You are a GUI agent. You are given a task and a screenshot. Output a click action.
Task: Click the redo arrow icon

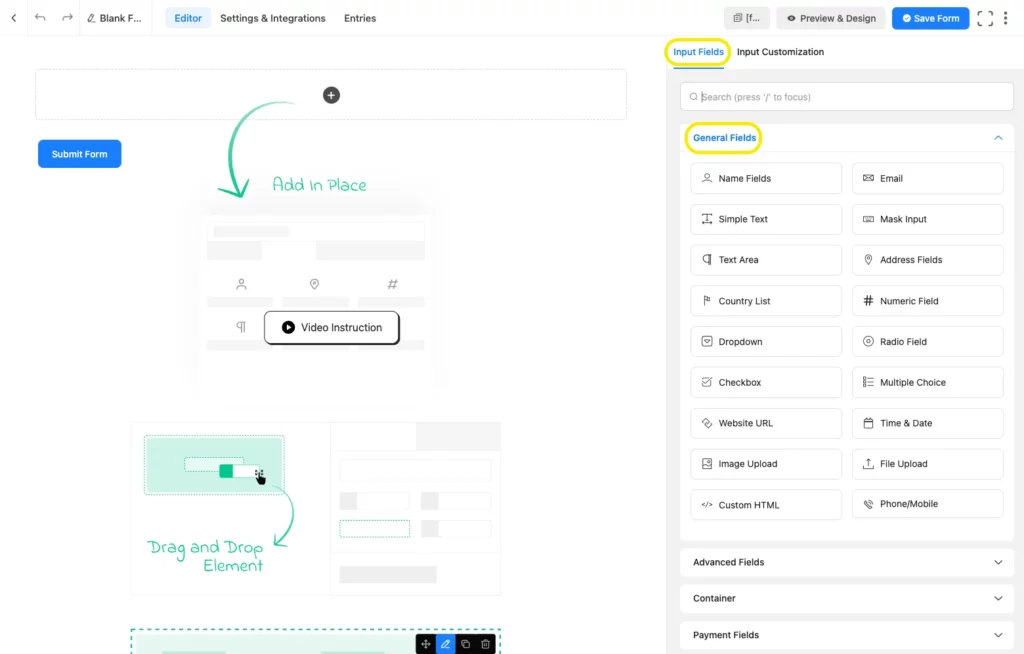(x=67, y=18)
